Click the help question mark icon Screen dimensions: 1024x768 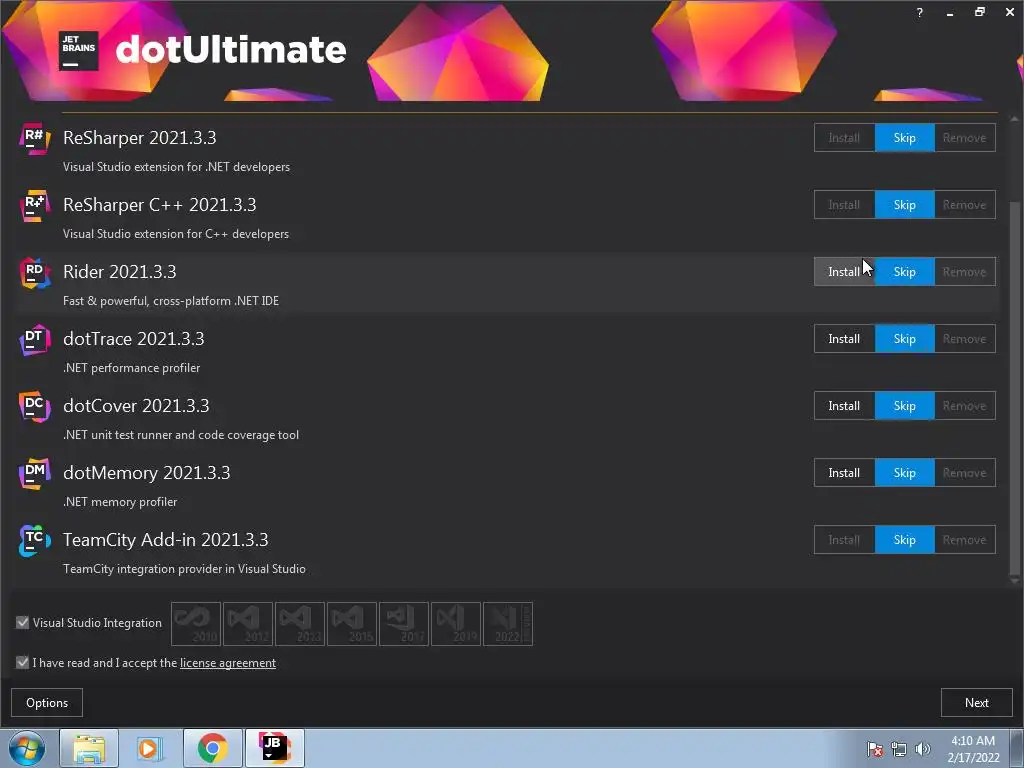click(920, 12)
